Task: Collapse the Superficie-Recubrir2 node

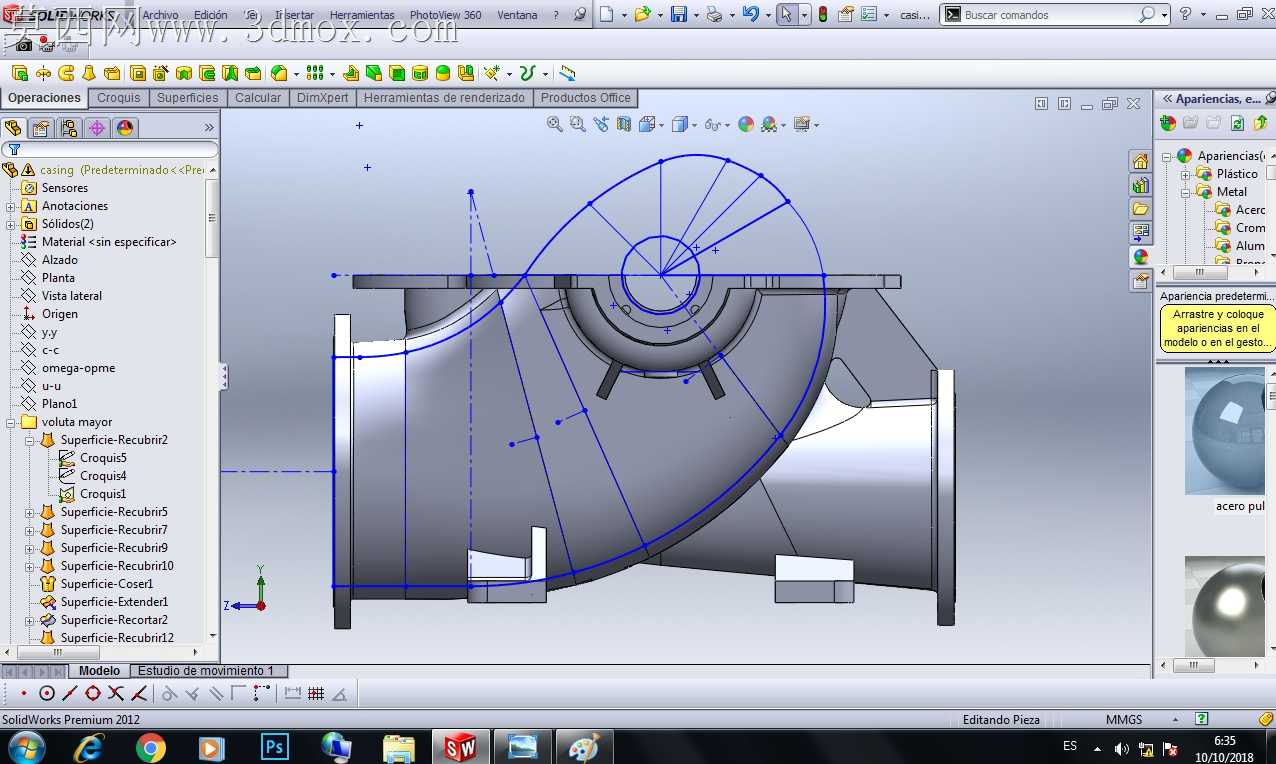Action: tap(30, 440)
